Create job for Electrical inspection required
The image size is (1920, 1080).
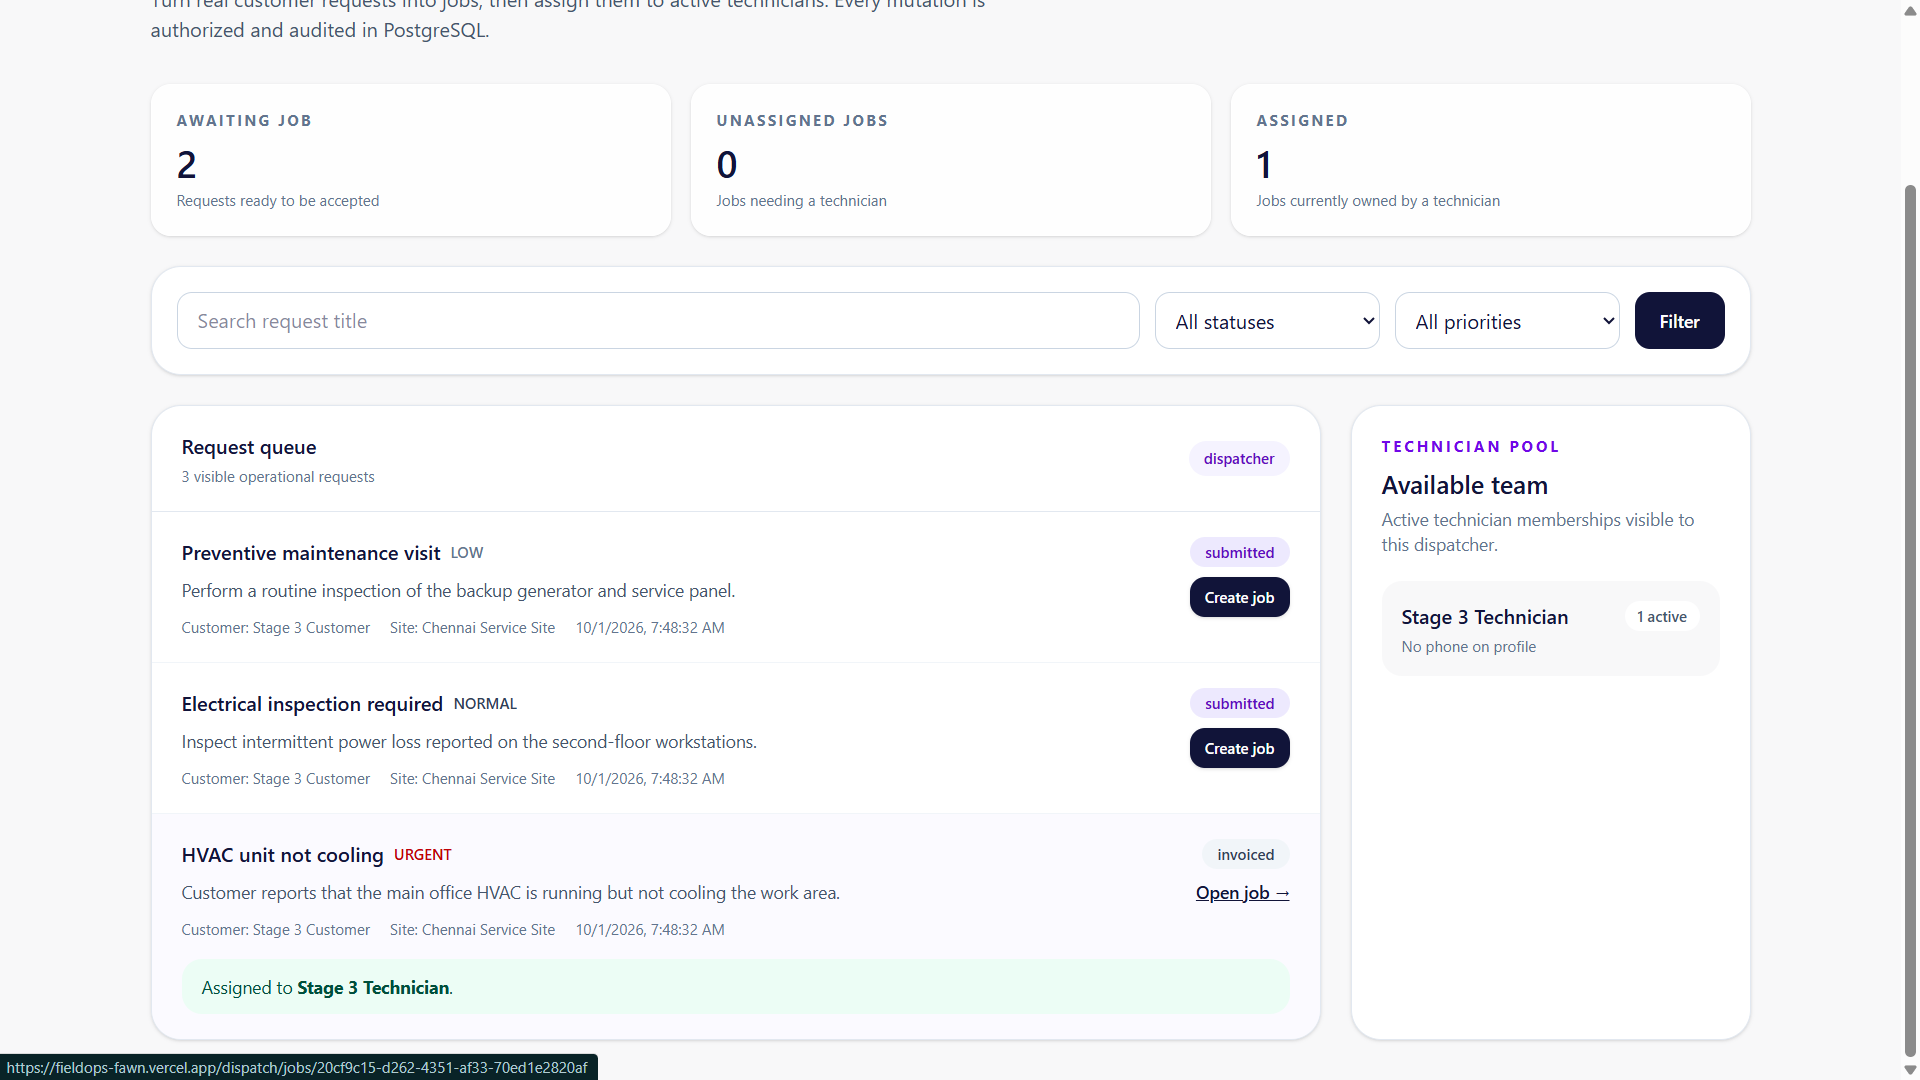[x=1239, y=748]
